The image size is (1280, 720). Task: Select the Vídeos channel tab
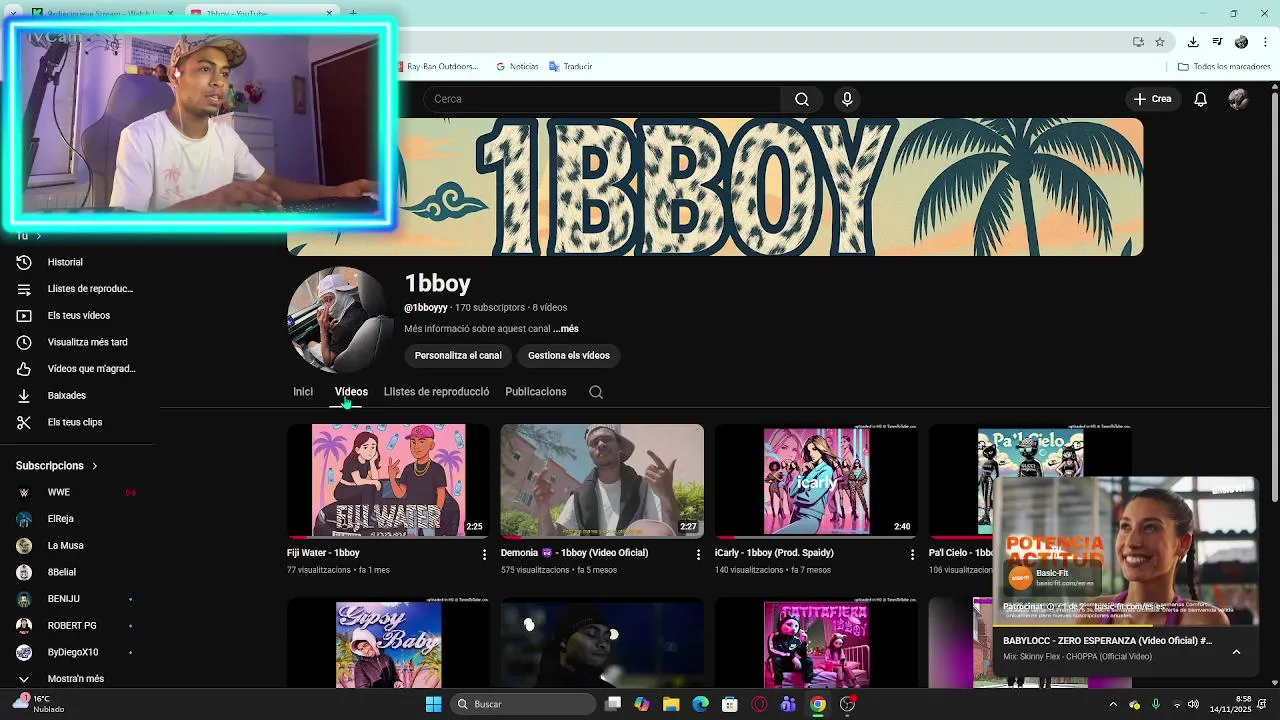click(x=351, y=392)
